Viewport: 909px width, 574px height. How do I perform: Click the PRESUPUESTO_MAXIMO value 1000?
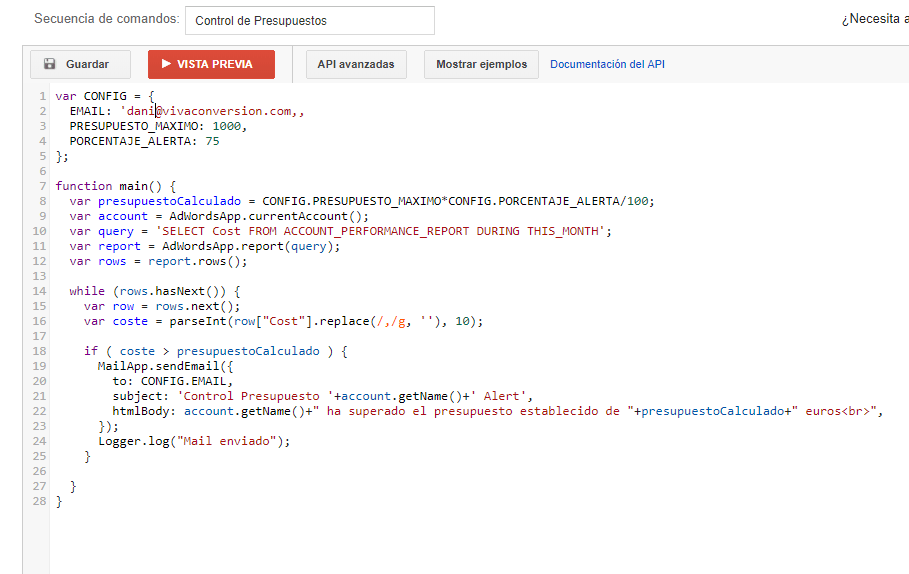click(x=227, y=126)
